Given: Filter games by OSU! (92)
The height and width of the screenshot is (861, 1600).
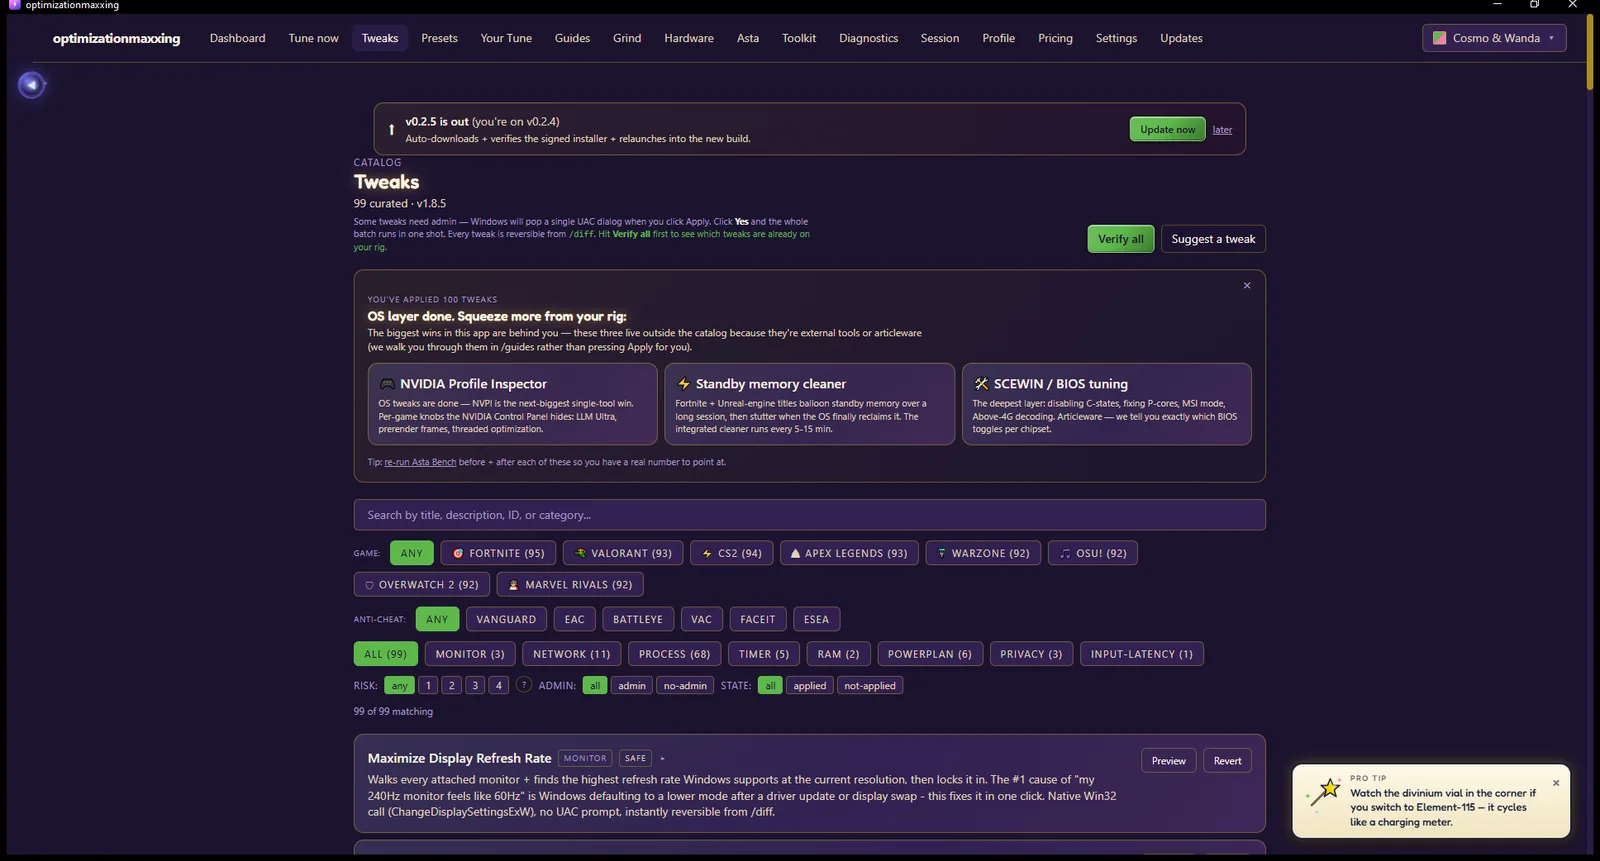Looking at the screenshot, I should click(x=1093, y=553).
